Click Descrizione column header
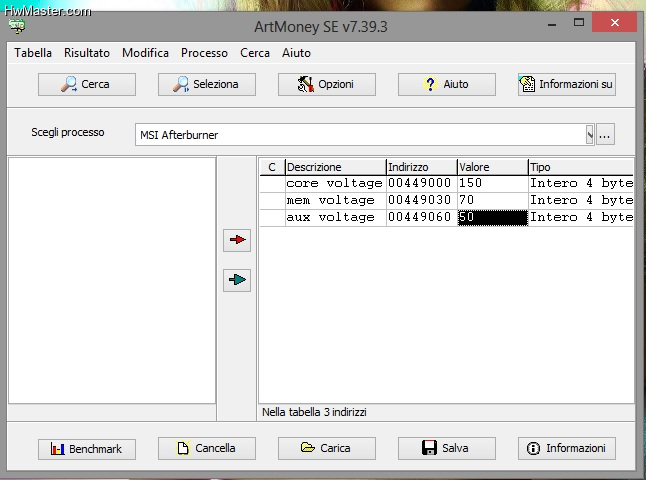Viewport: 646px width, 480px height. tap(335, 167)
